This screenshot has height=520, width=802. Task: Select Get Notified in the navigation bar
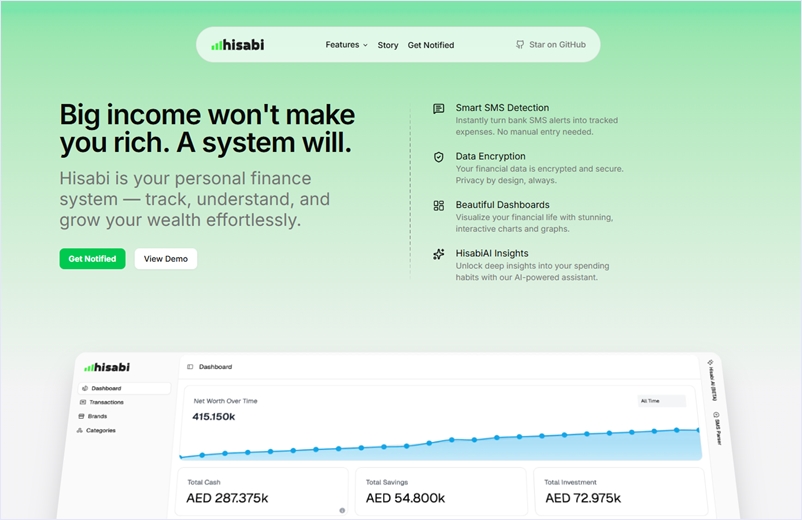[x=430, y=45]
